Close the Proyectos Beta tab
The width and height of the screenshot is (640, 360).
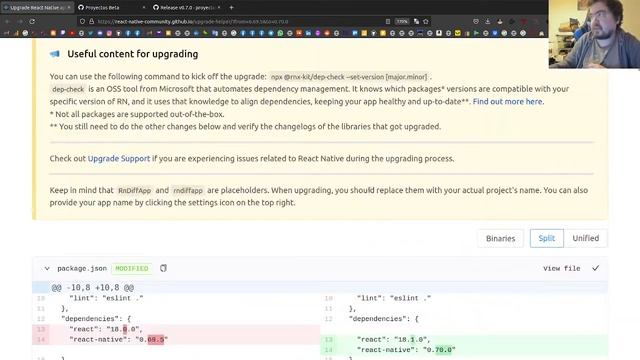click(144, 7)
